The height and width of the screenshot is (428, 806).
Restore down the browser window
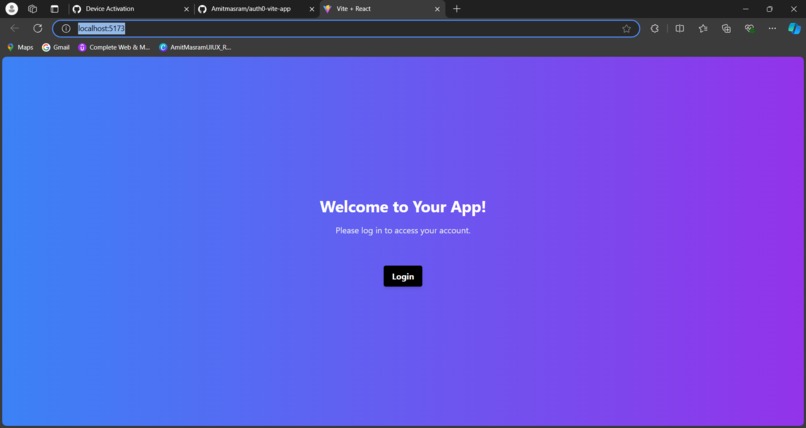(769, 9)
